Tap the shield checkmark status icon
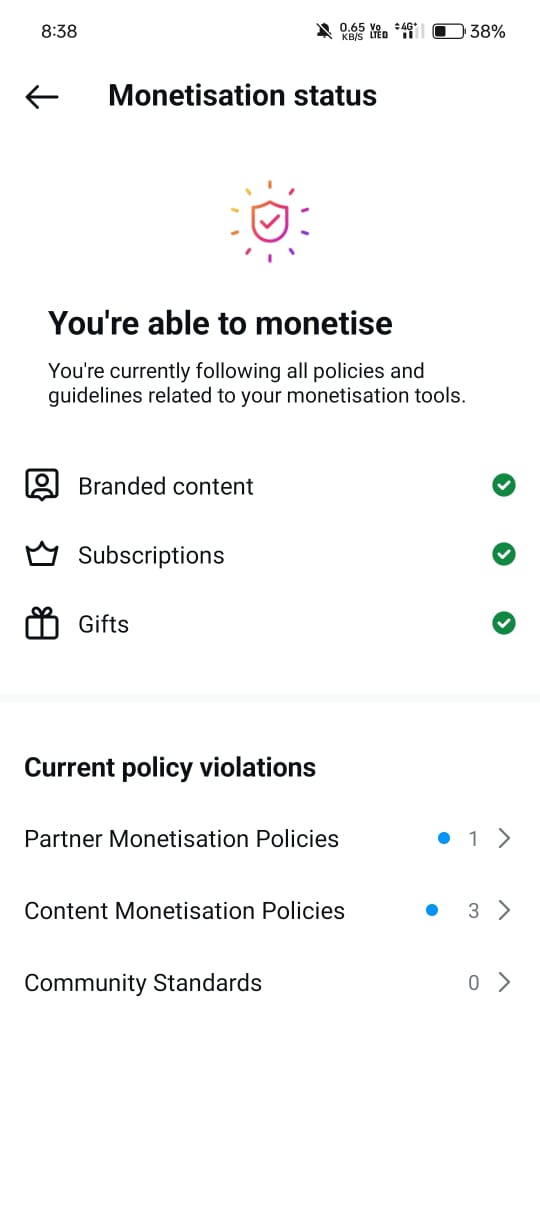This screenshot has height=1206, width=540. click(270, 222)
